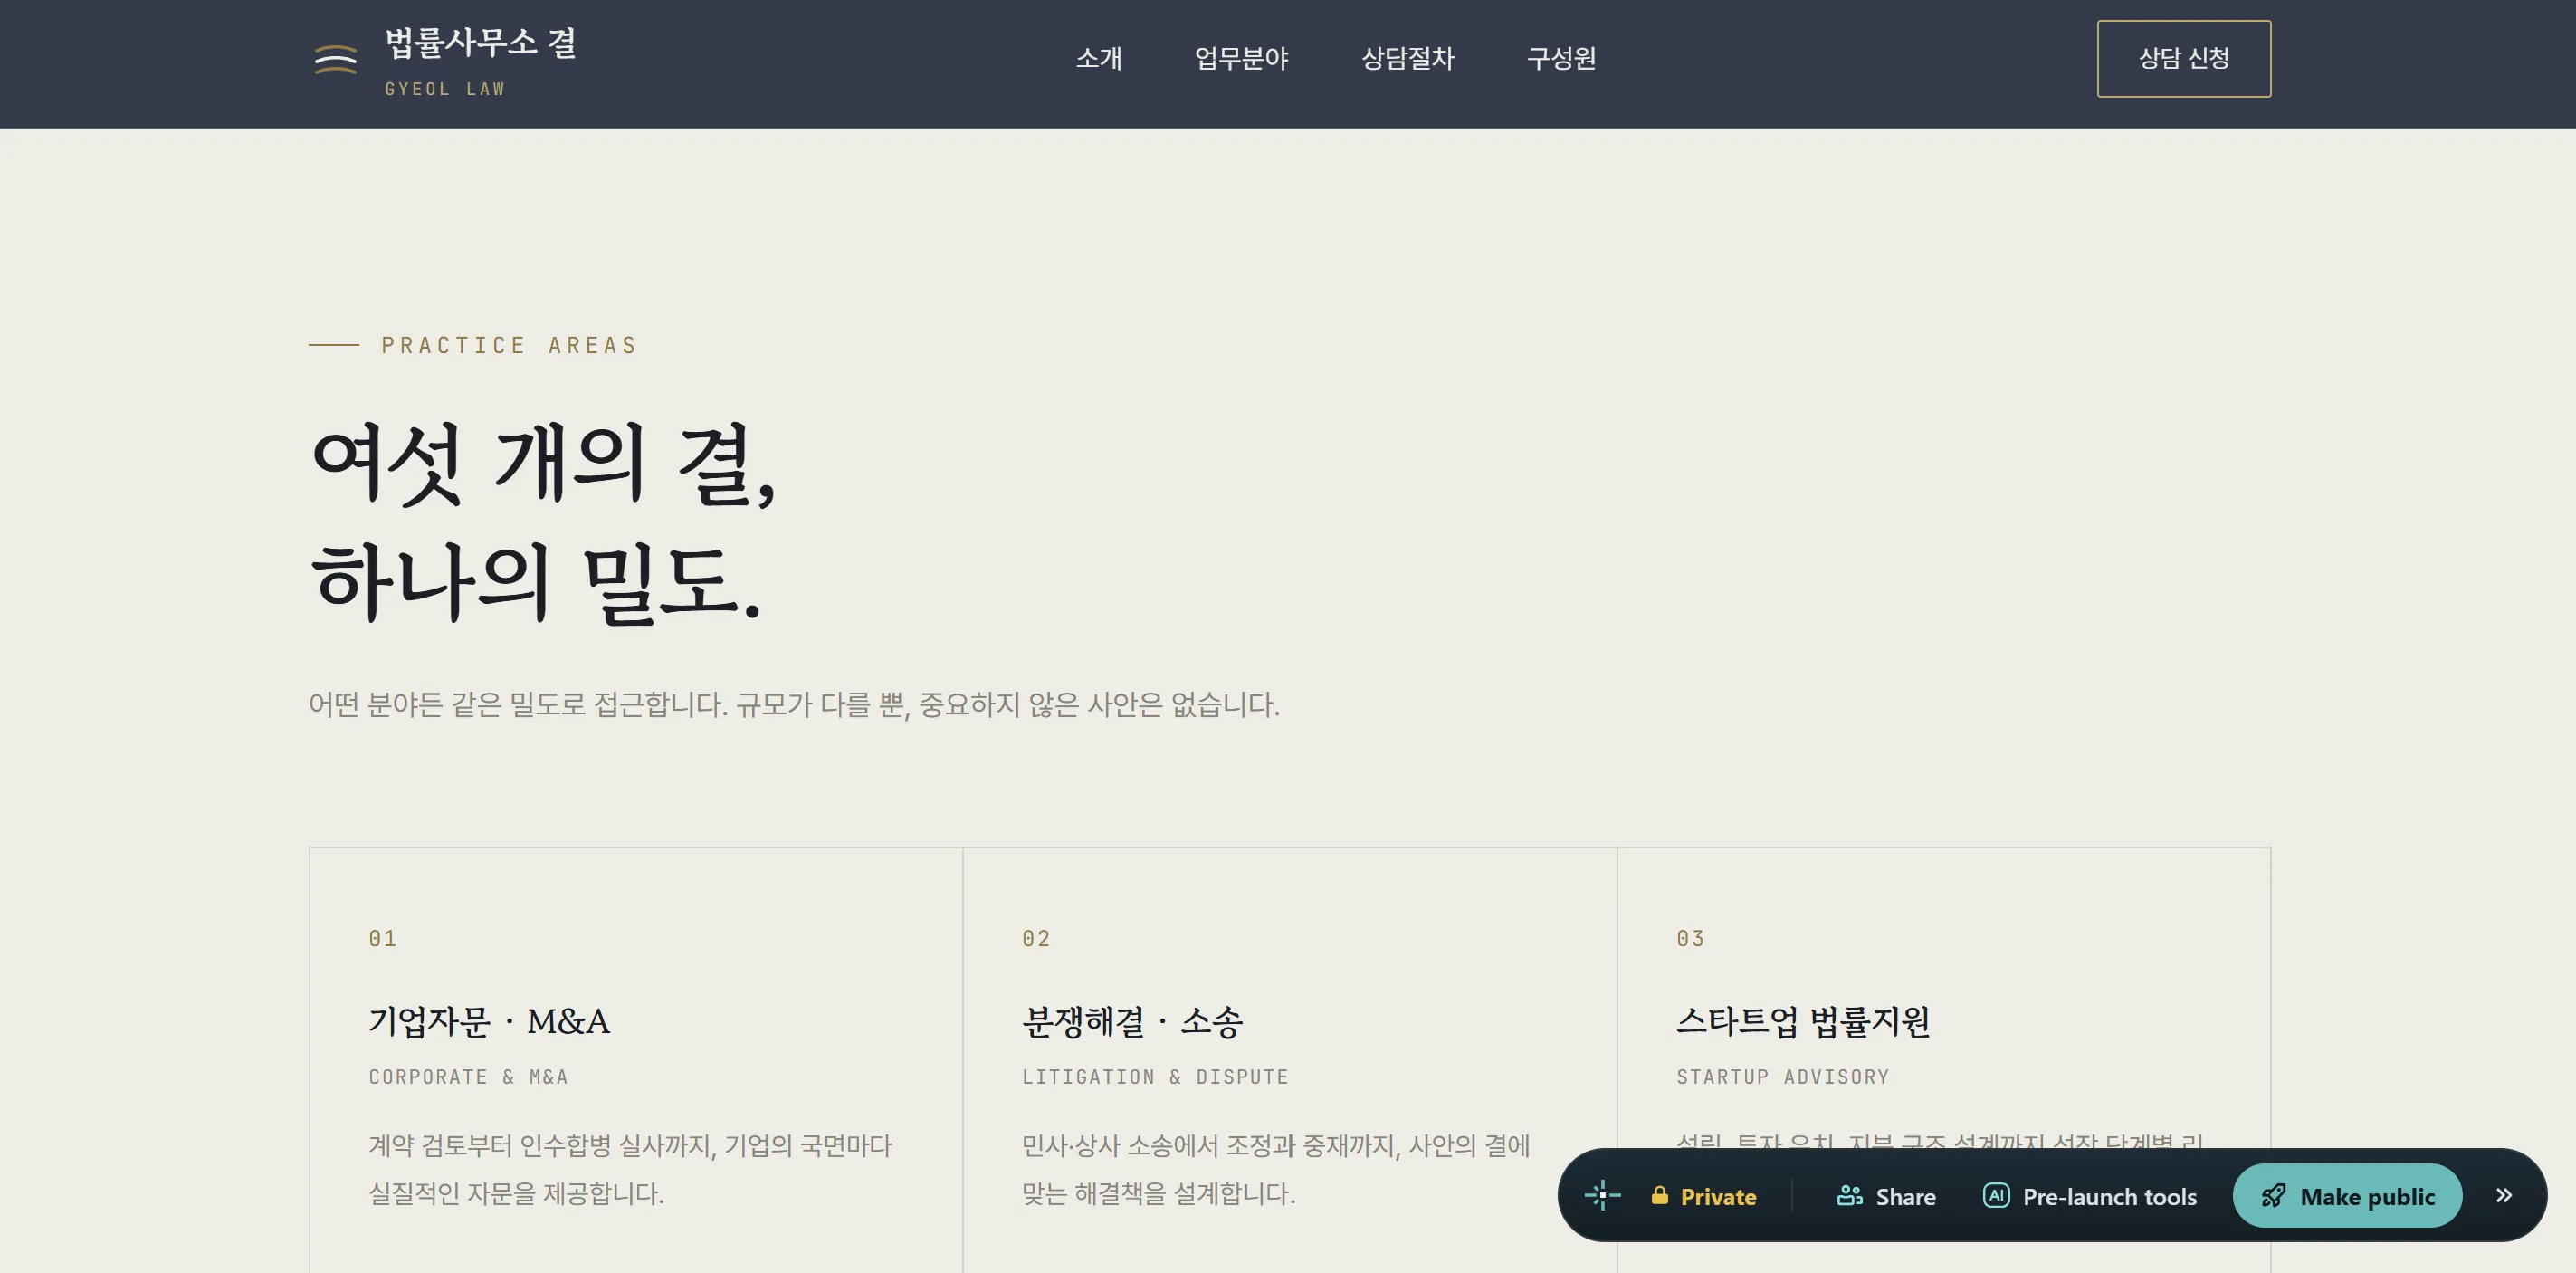Click the AI icon beside Pre-launch tools
The image size is (2576, 1273).
click(x=1996, y=1195)
